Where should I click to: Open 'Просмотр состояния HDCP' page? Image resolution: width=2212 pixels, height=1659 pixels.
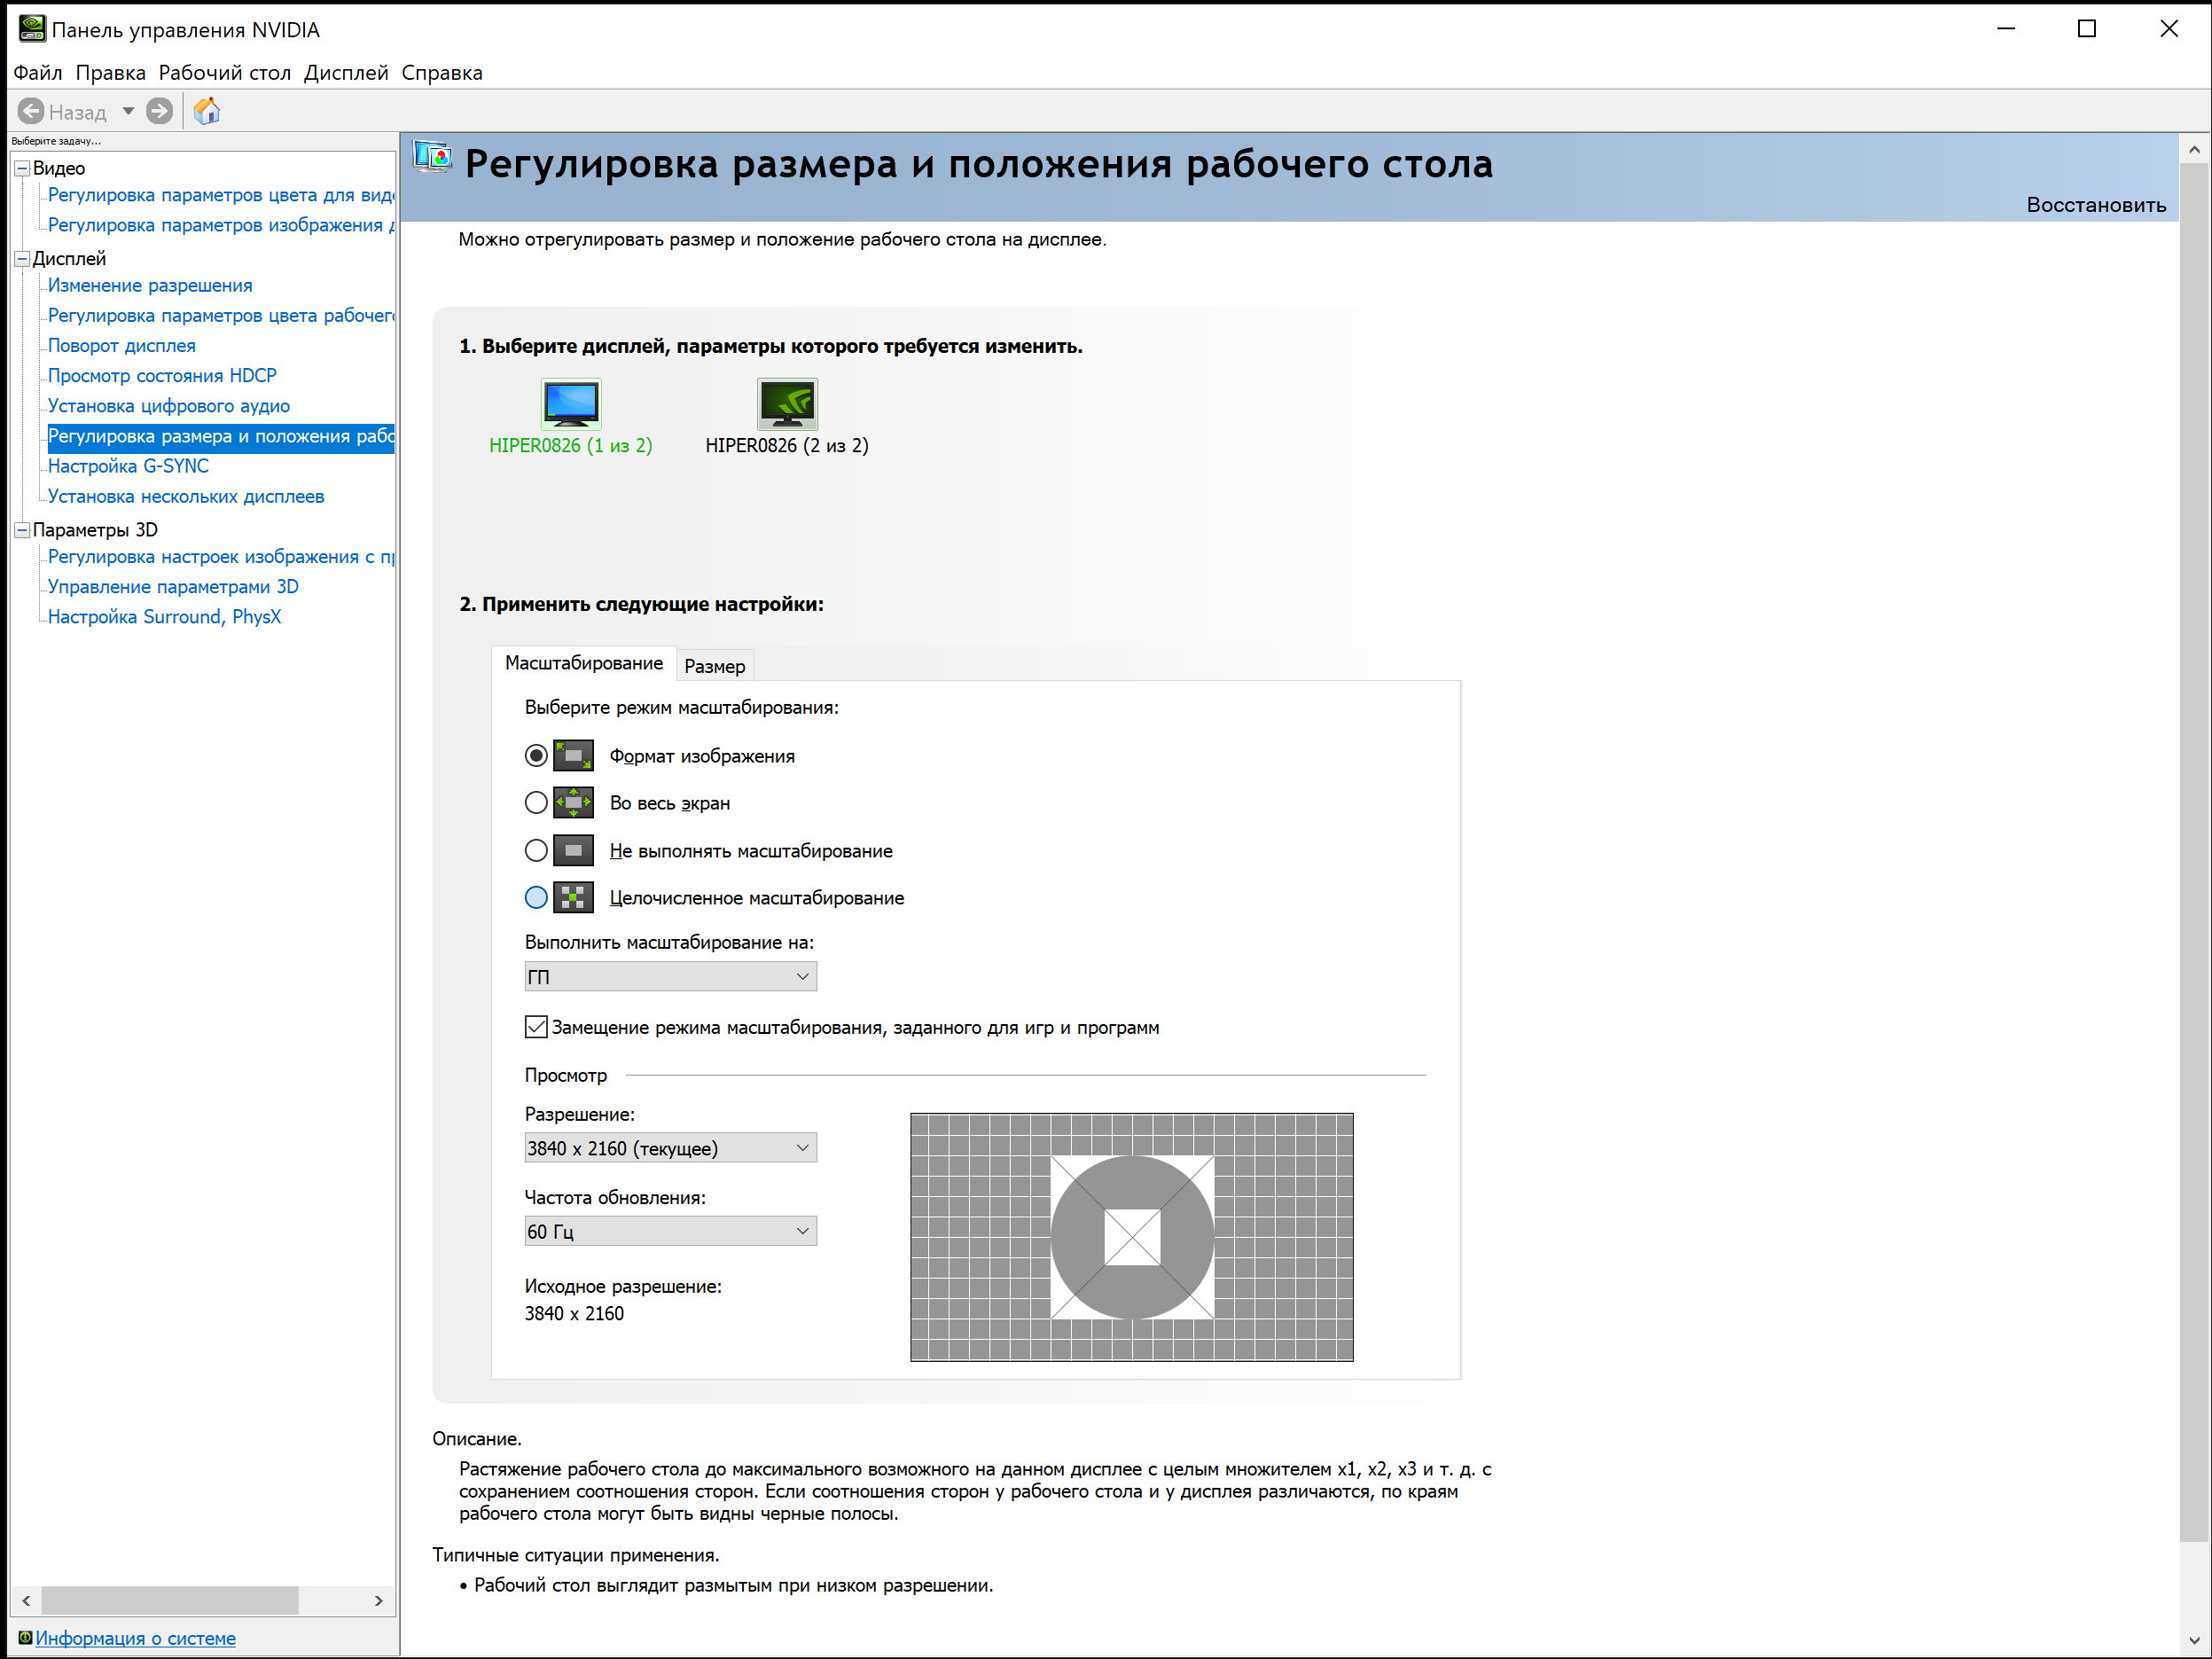[x=162, y=376]
